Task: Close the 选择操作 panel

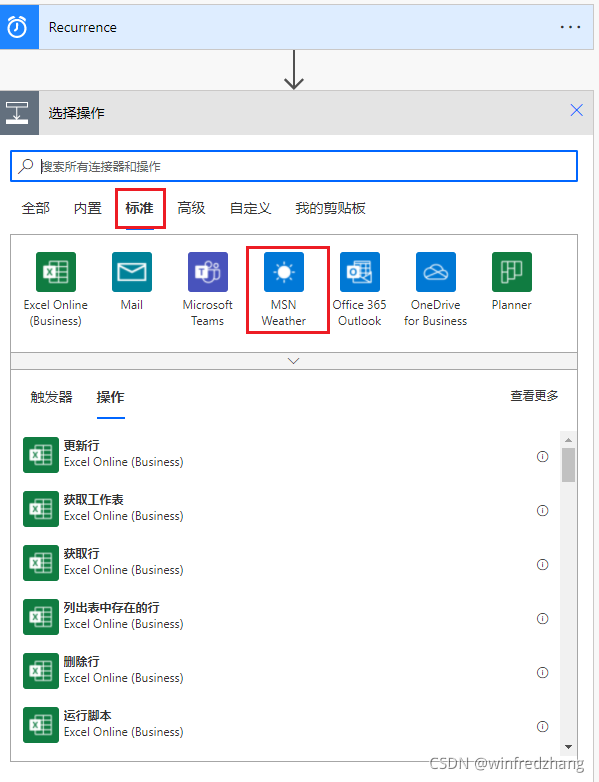Action: point(576,110)
